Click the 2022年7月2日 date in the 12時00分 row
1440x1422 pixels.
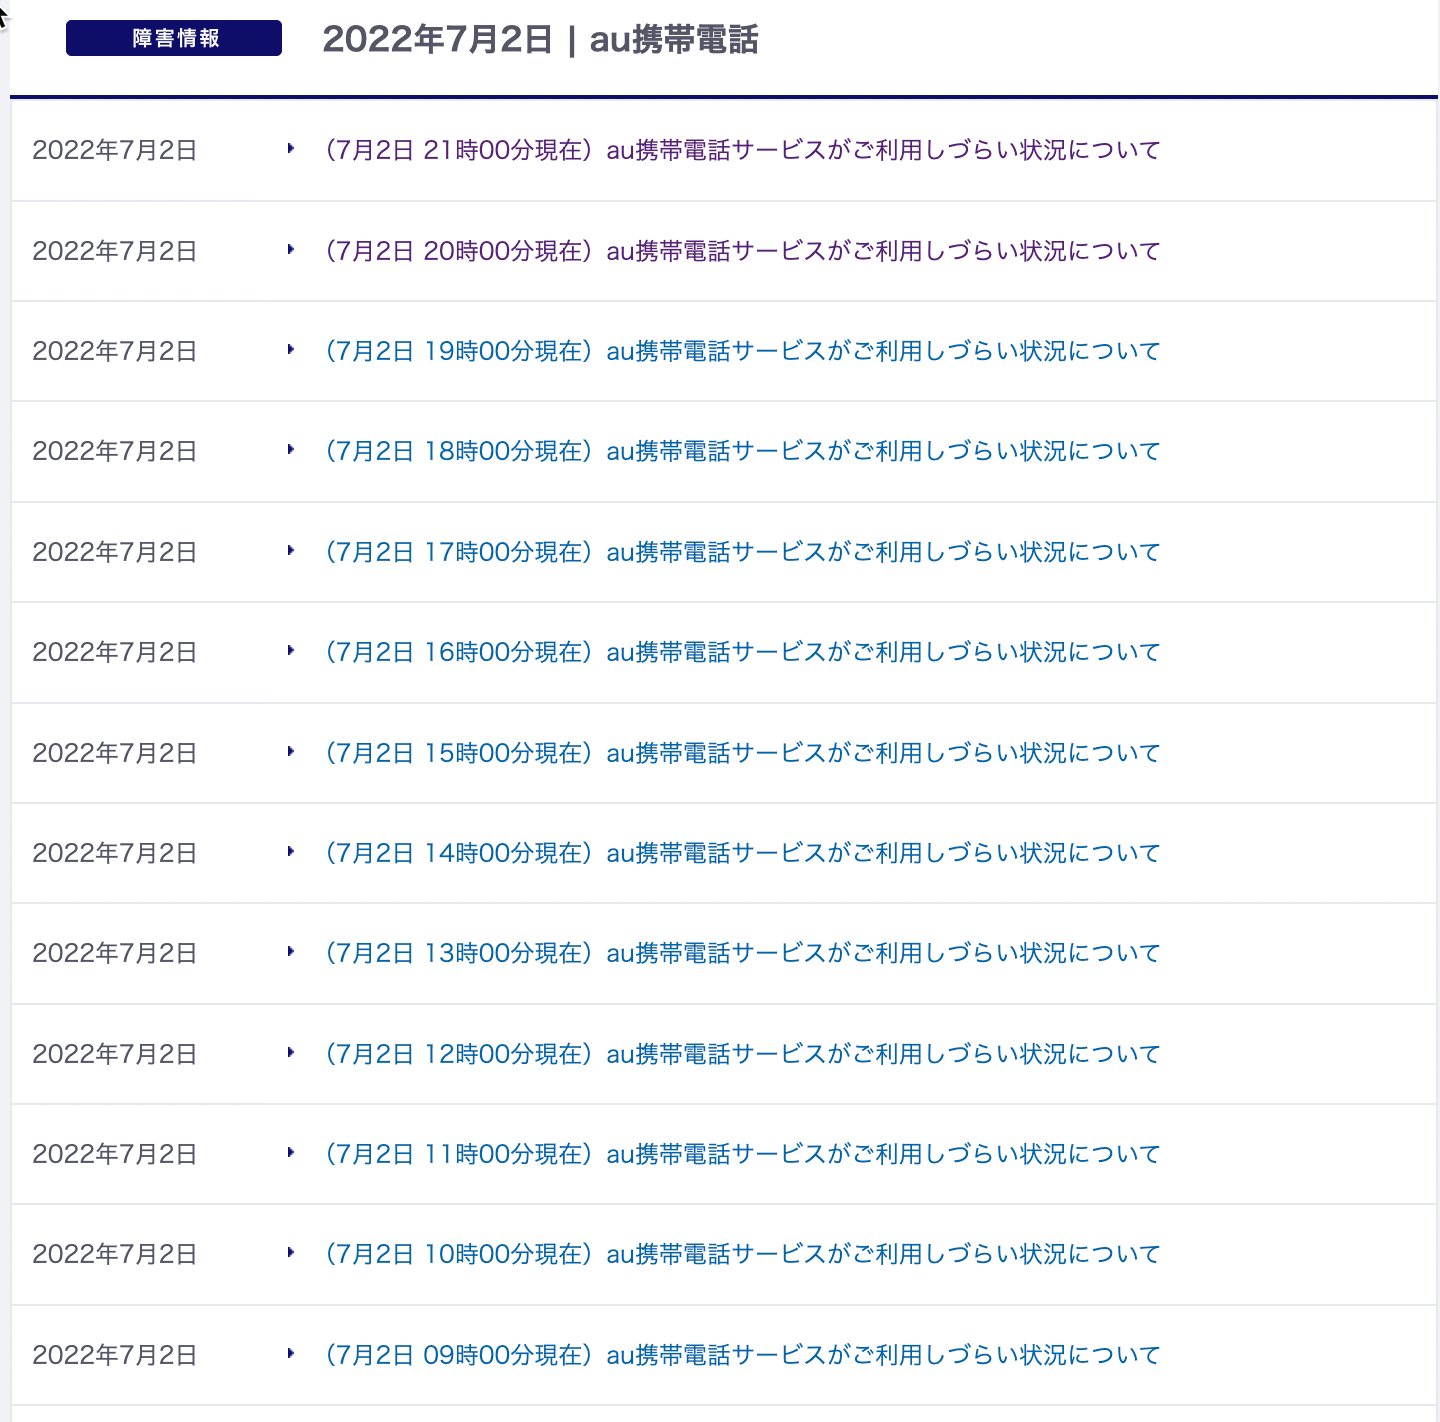click(x=114, y=1054)
